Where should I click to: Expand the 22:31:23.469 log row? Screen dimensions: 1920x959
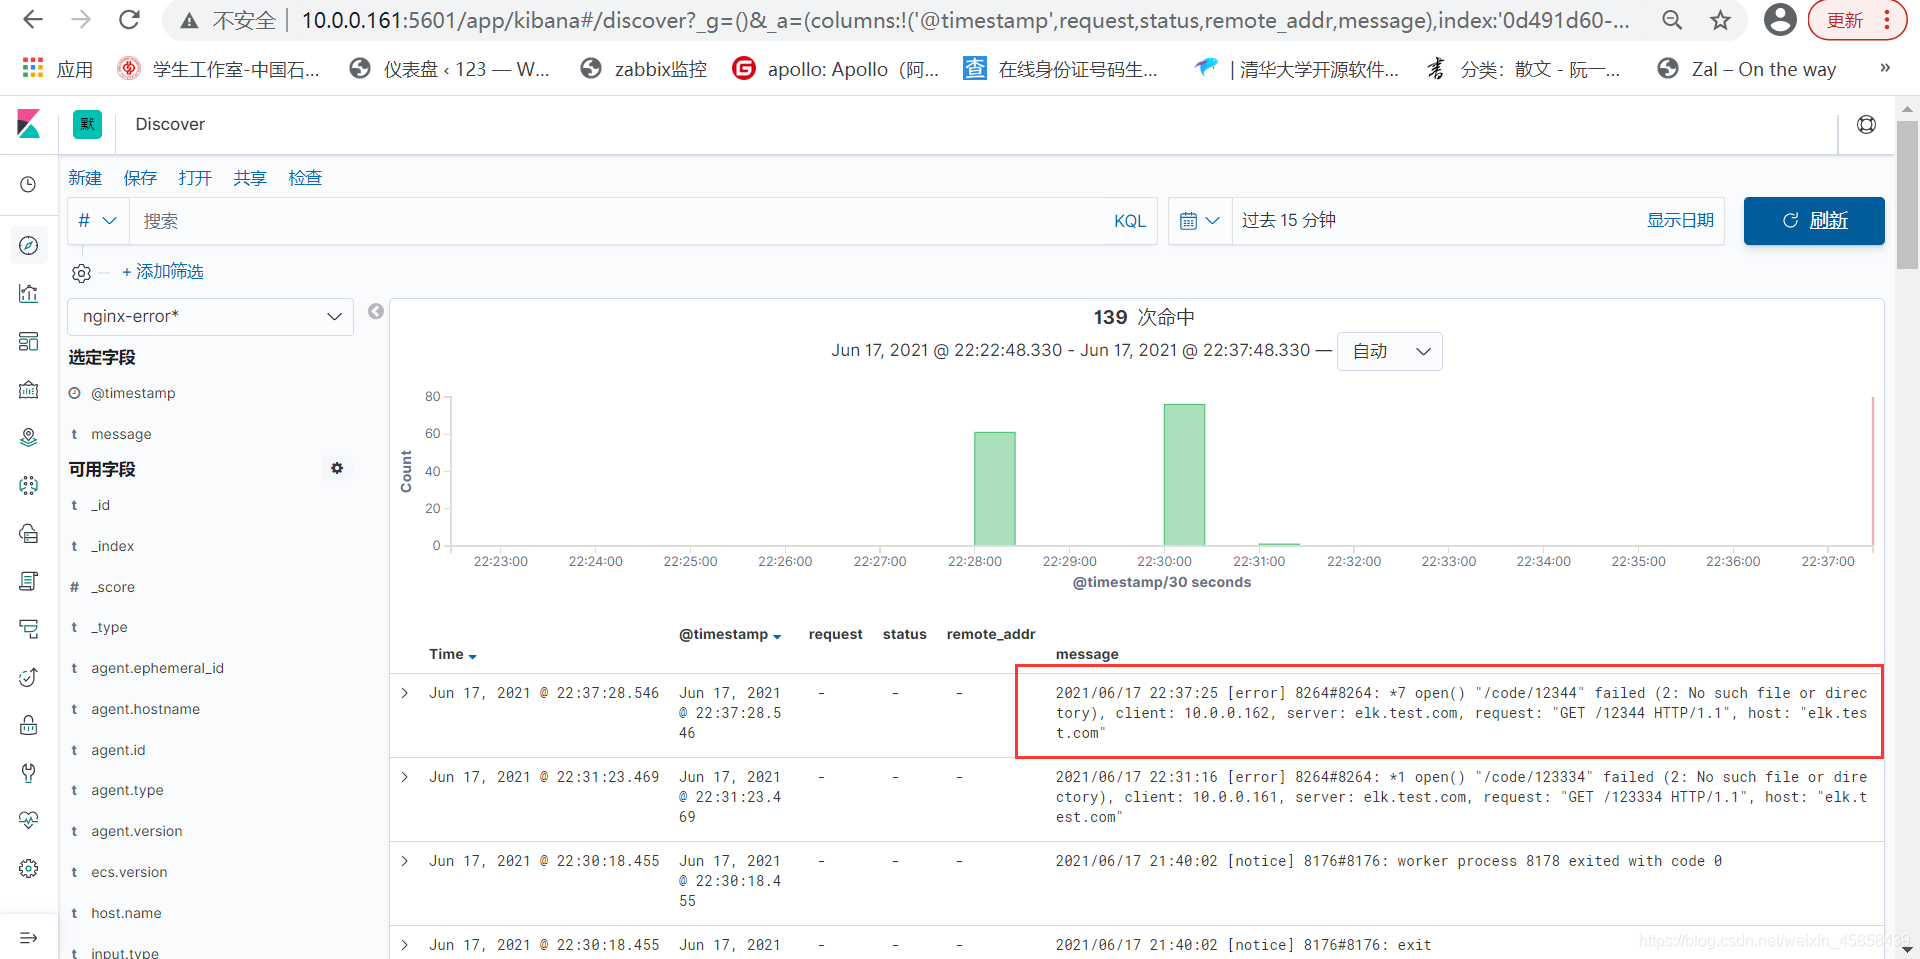(x=405, y=777)
